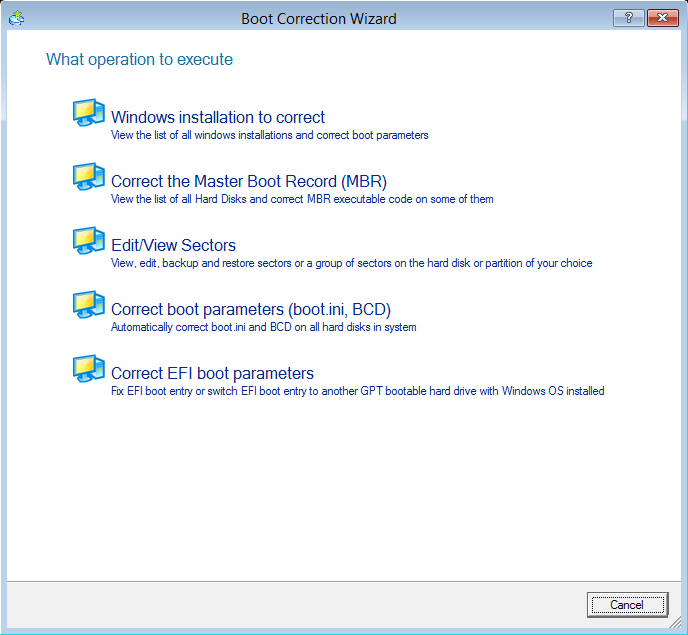
Task: Click the computer icon next to Correct boot parameters (boot.ini, BCD)
Action: (89, 305)
